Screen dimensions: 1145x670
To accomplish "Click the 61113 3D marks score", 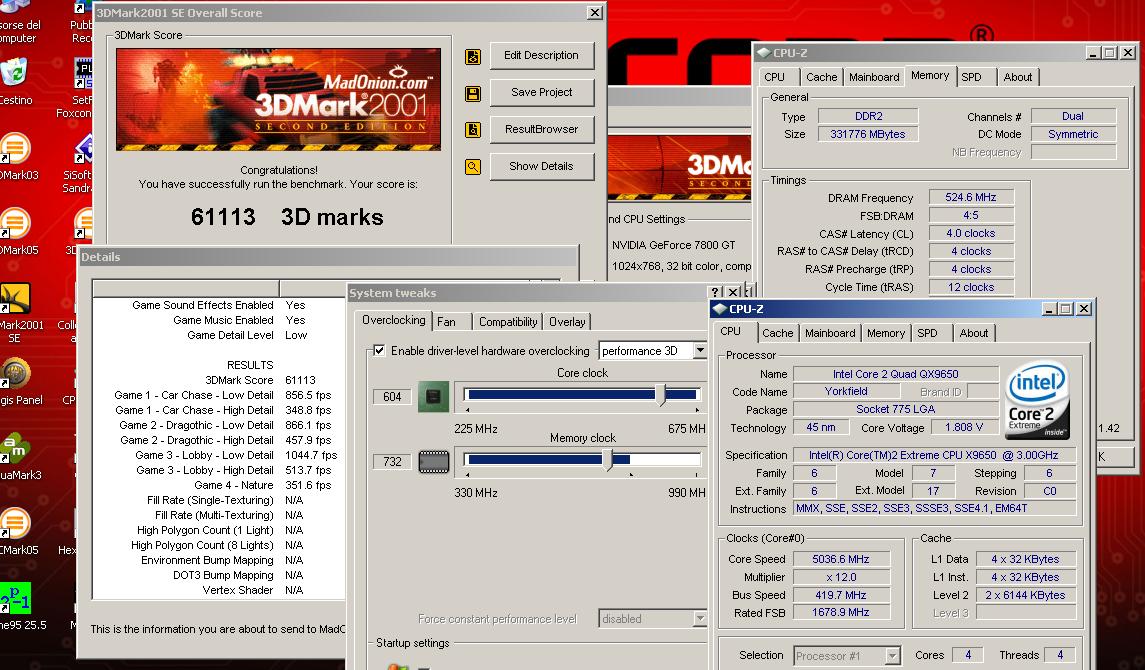I will pyautogui.click(x=286, y=217).
